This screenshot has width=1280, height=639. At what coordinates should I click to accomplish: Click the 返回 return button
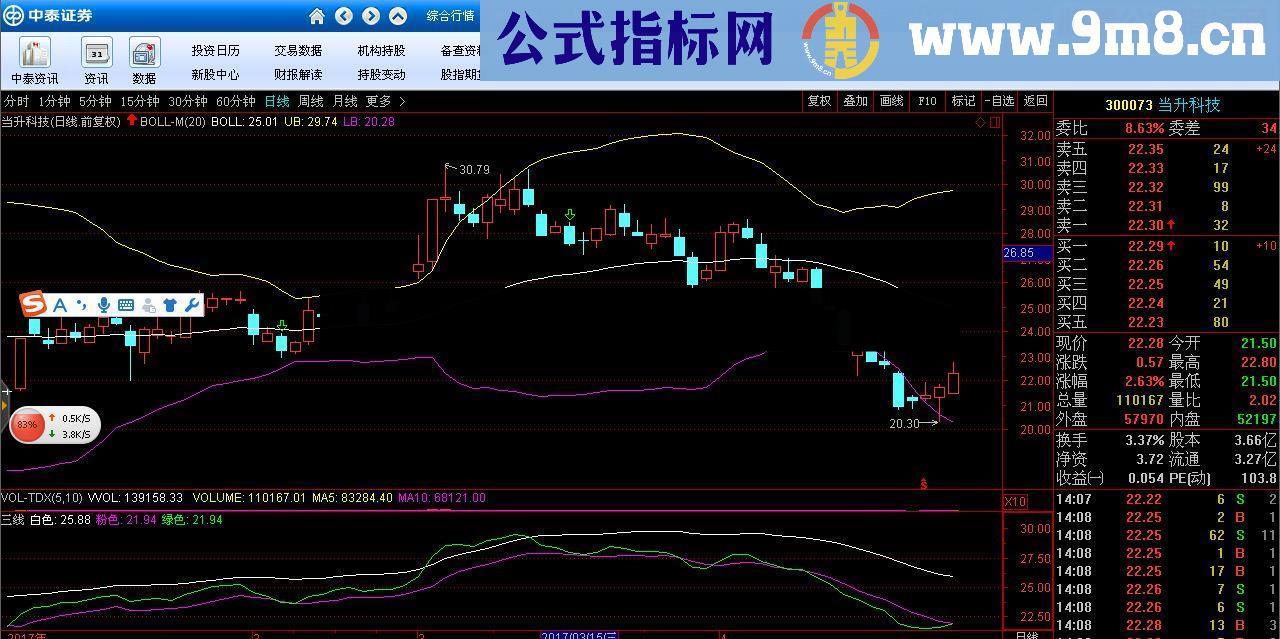1035,101
